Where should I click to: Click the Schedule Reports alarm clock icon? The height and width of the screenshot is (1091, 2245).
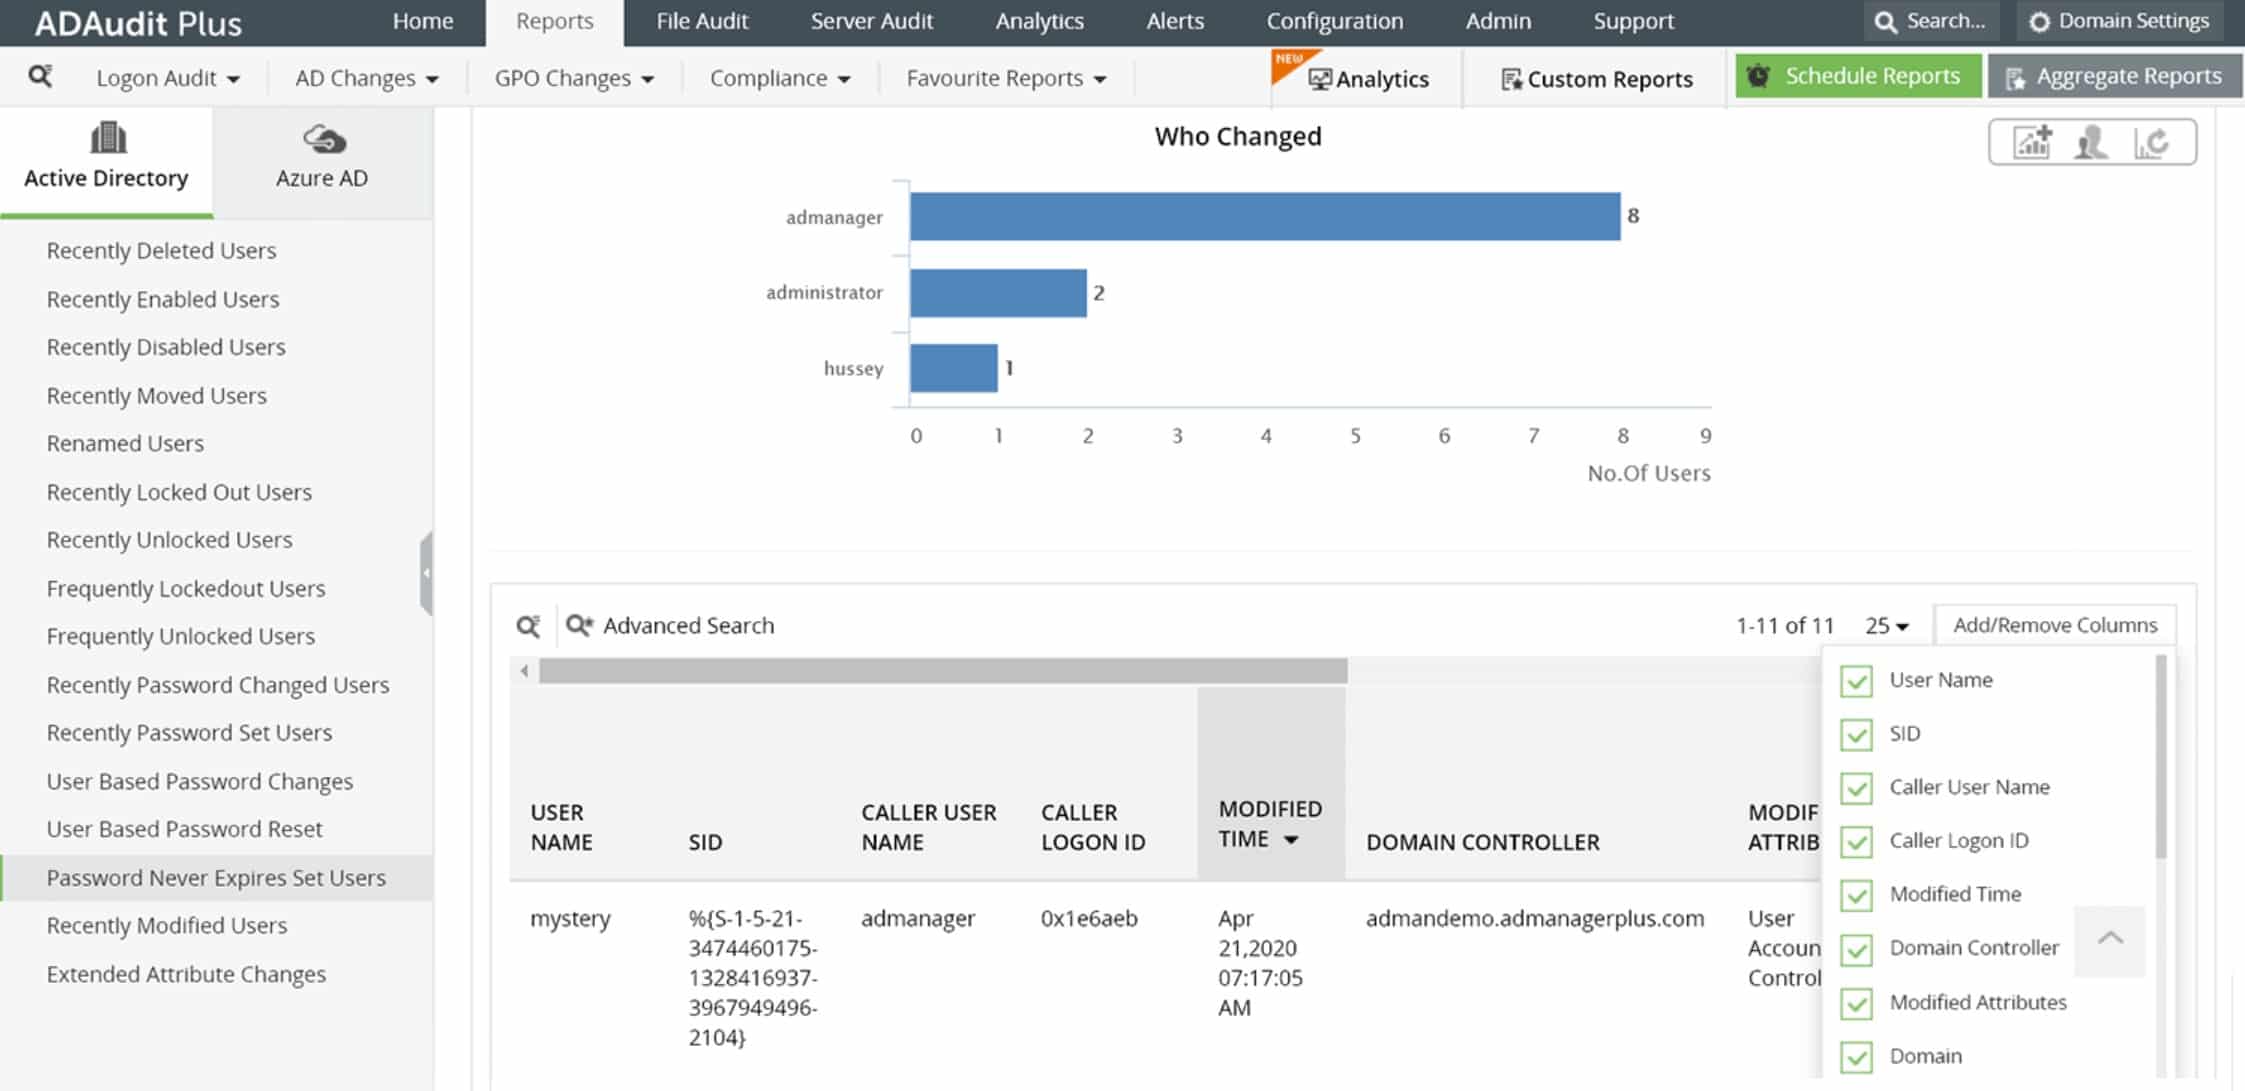[1759, 76]
